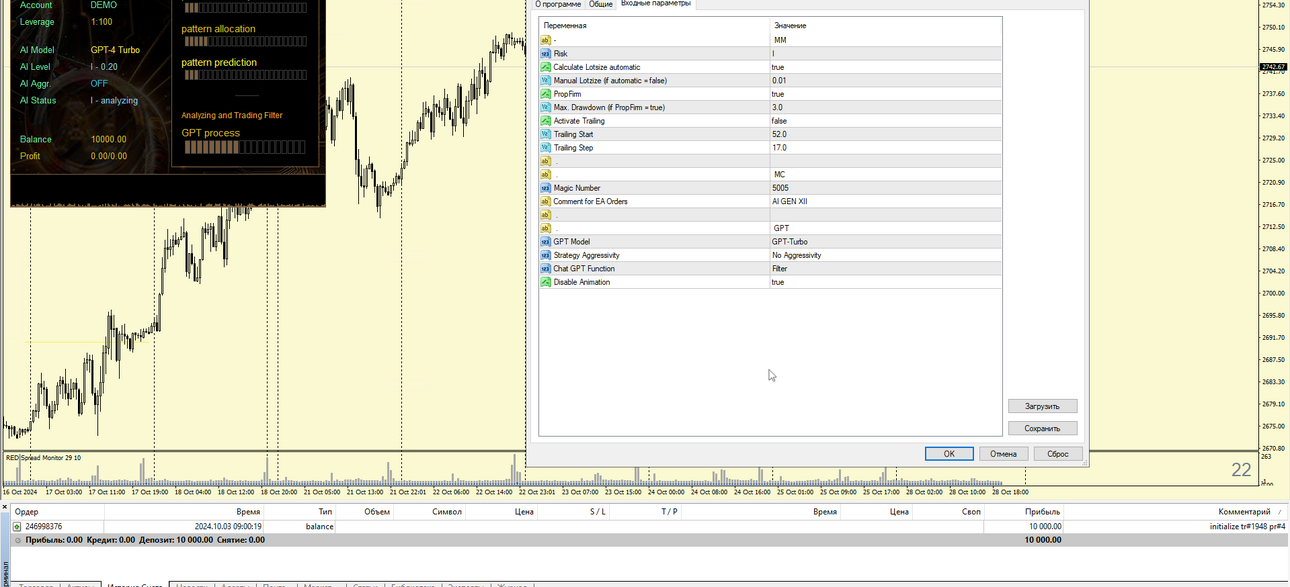Click the Сохранить button
The width and height of the screenshot is (1290, 587).
[1043, 428]
